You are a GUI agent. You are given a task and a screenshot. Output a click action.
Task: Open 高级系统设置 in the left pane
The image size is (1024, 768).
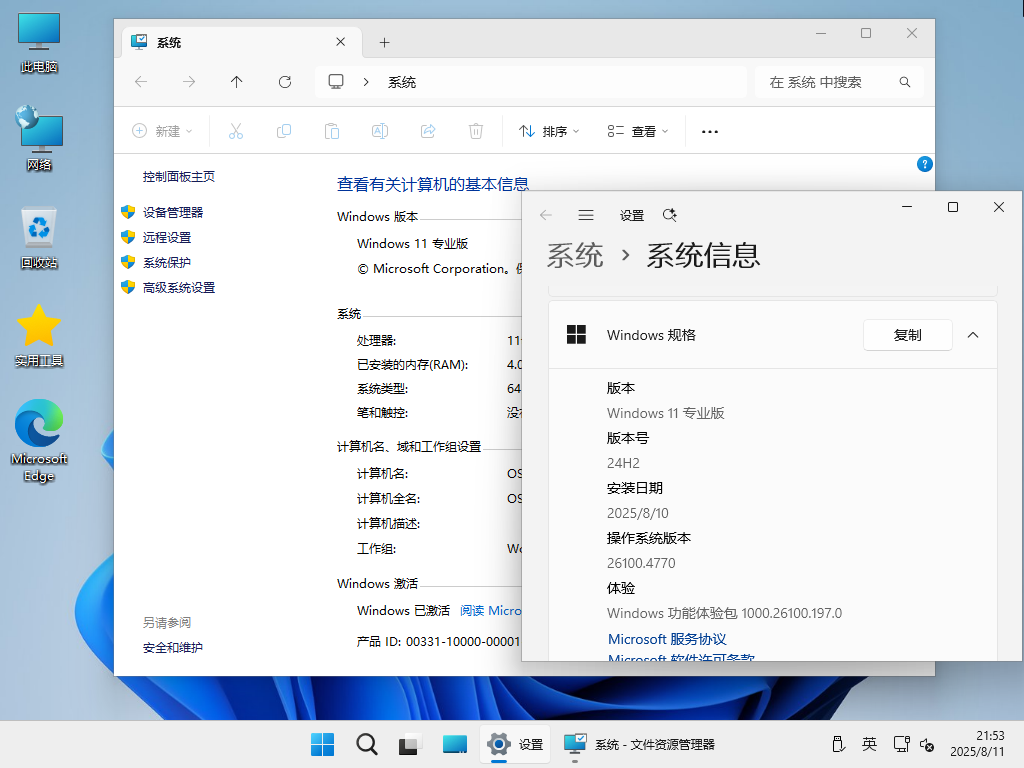point(179,287)
